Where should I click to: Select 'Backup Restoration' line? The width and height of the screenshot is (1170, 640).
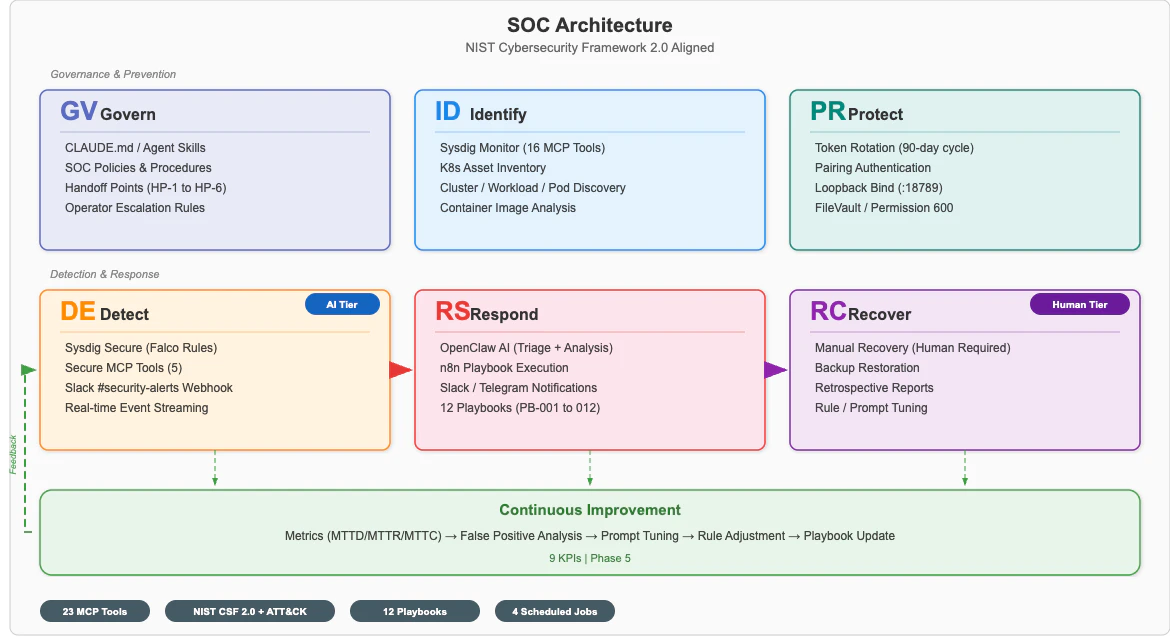coord(867,368)
